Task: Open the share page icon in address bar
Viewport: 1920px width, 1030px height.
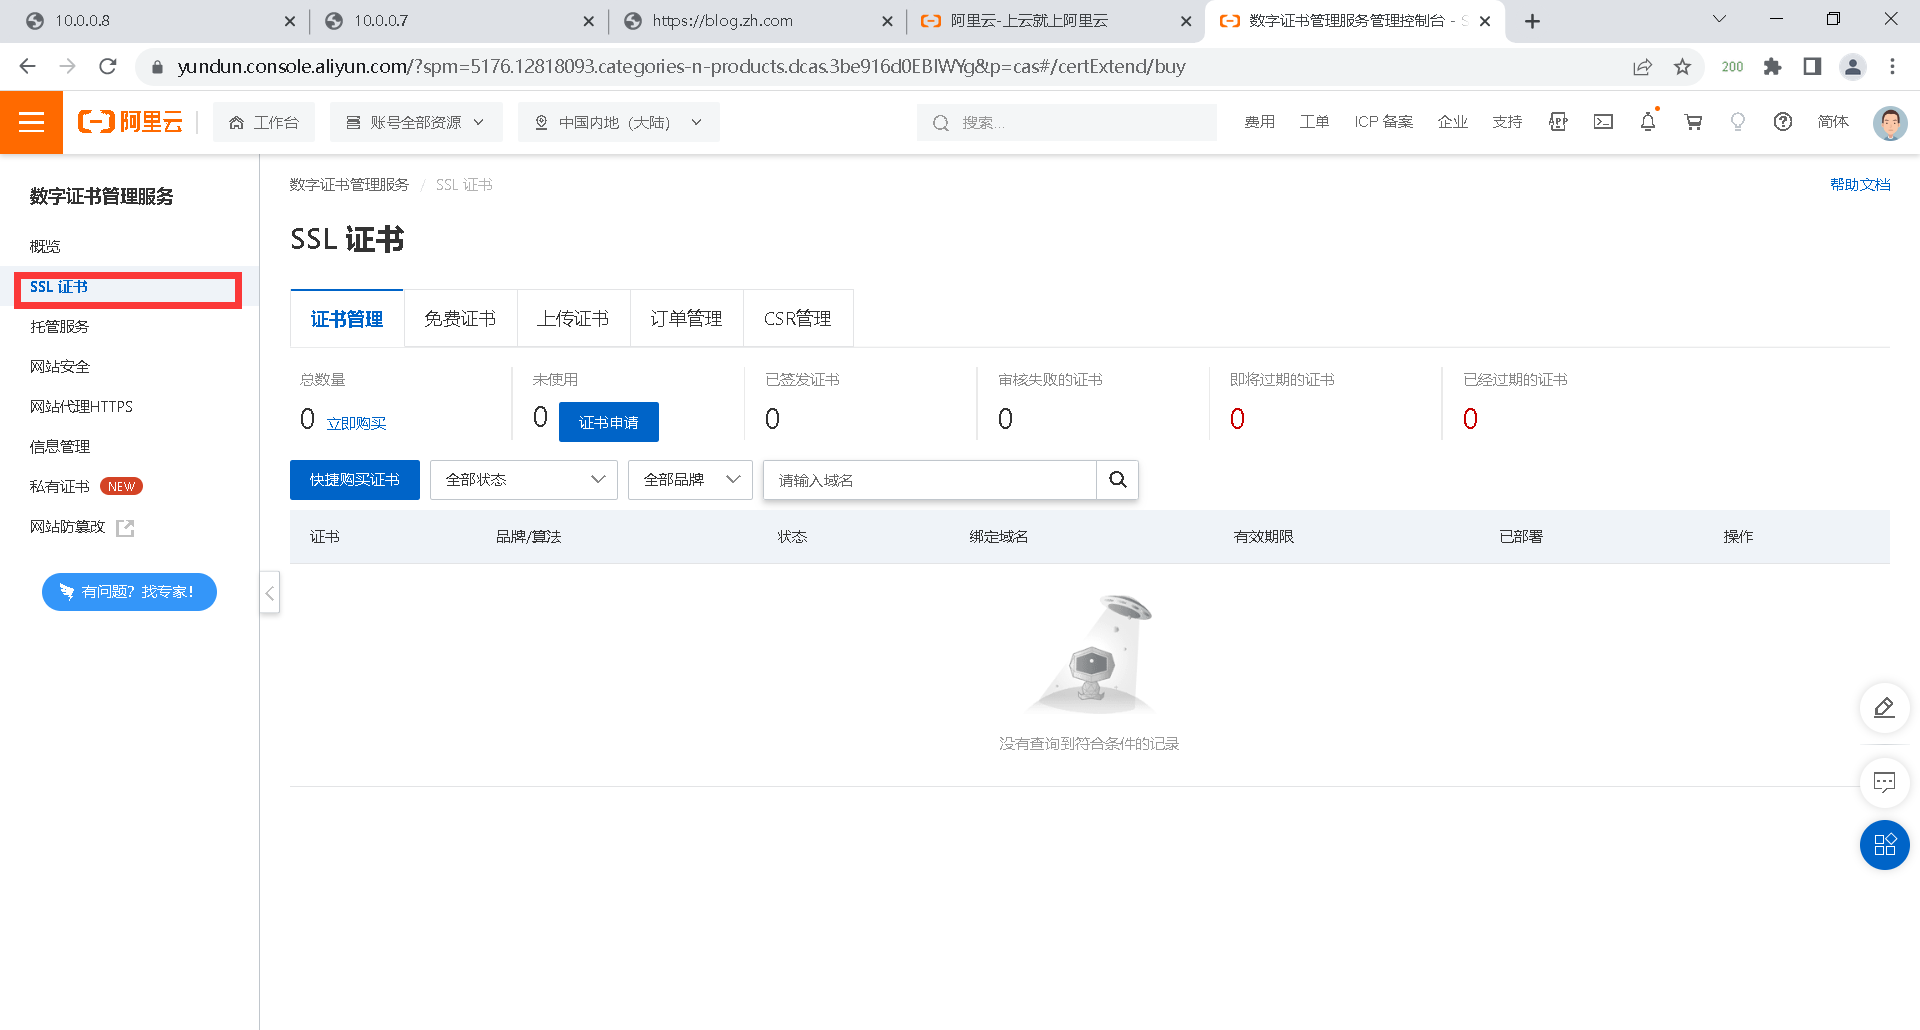Action: 1642,66
